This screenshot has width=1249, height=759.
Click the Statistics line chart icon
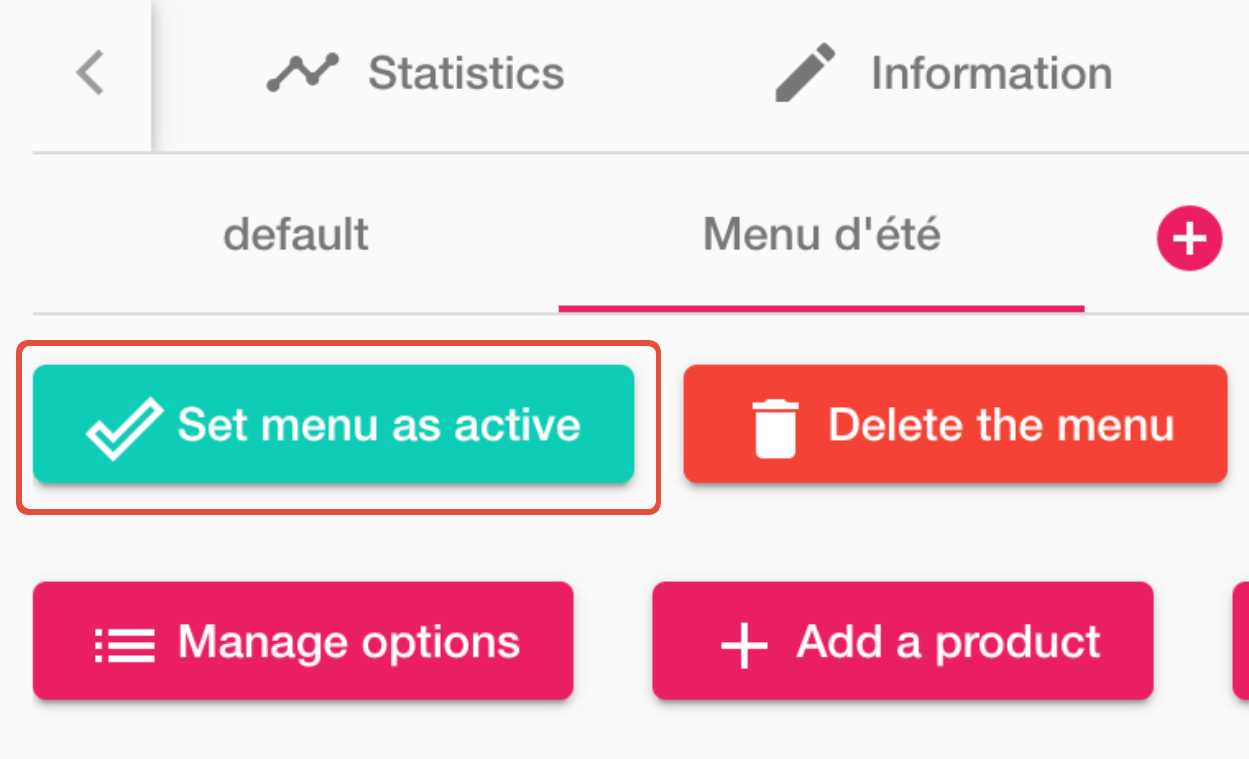click(x=304, y=74)
